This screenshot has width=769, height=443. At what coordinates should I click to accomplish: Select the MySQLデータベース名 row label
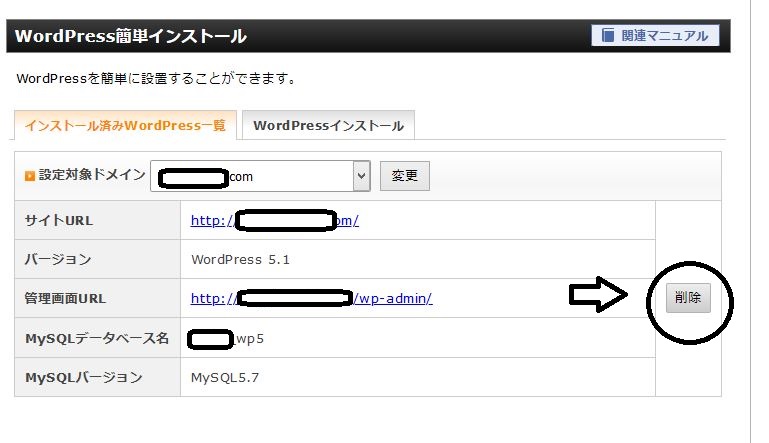tap(96, 338)
